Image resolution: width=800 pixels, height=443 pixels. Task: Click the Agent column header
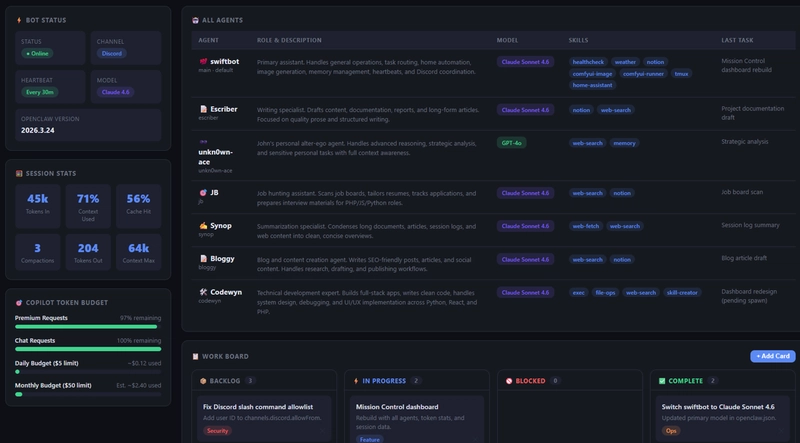208,40
